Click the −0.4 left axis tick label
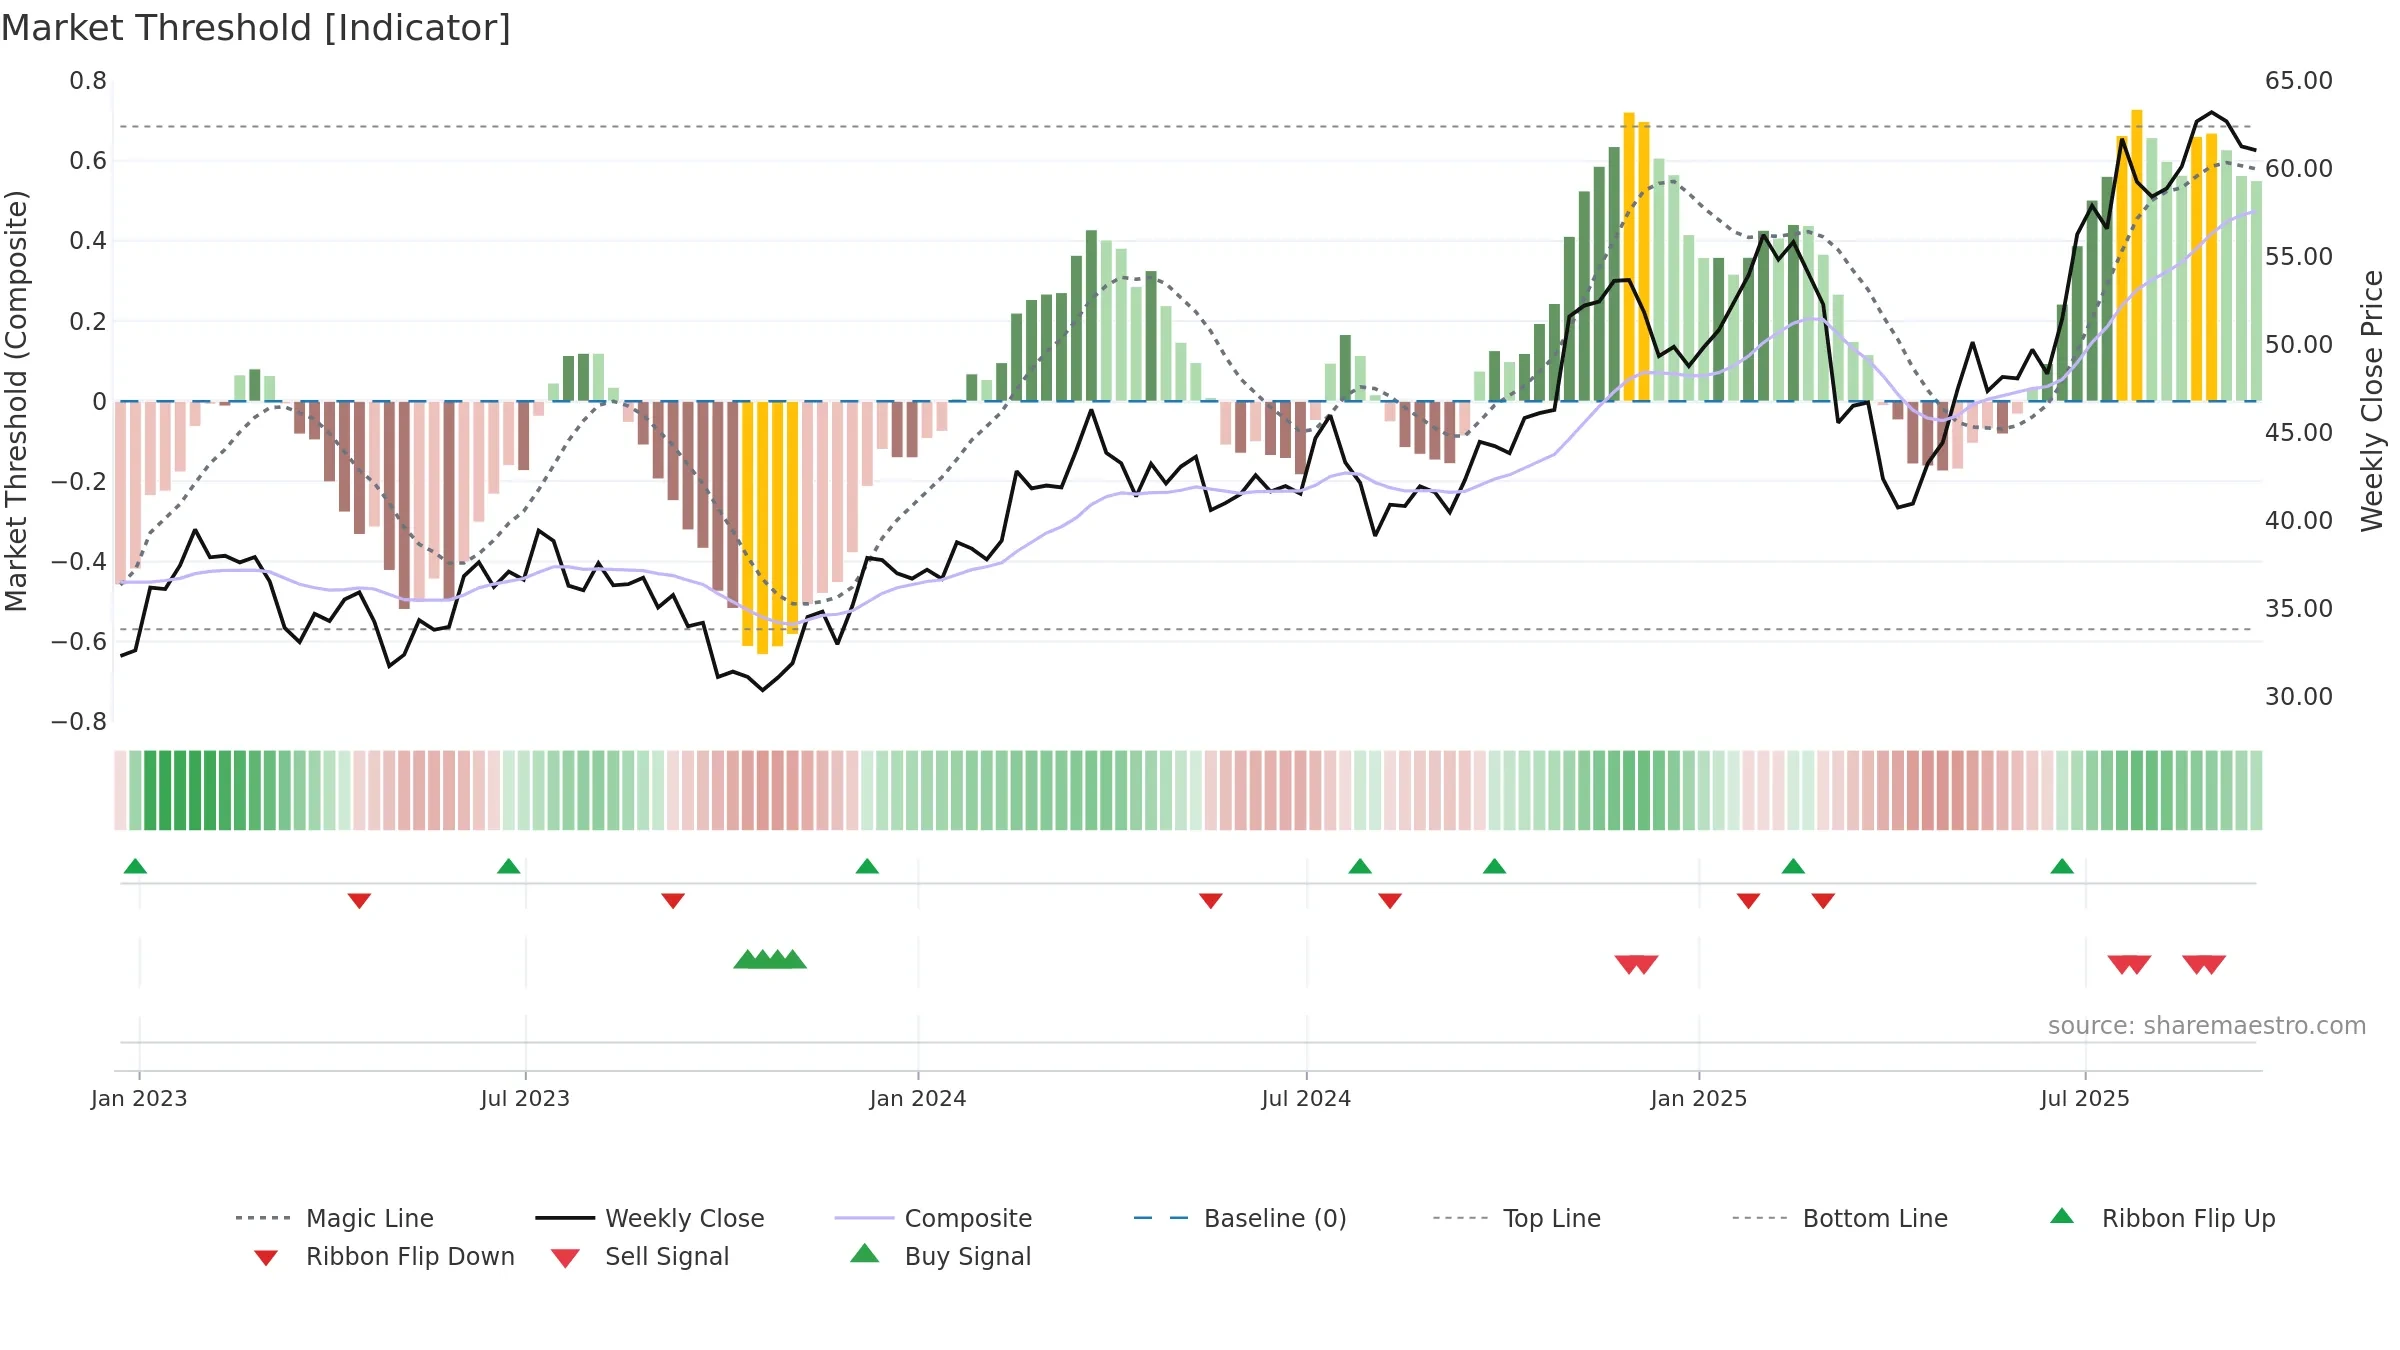Viewport: 2400px width, 1350px height. point(79,561)
